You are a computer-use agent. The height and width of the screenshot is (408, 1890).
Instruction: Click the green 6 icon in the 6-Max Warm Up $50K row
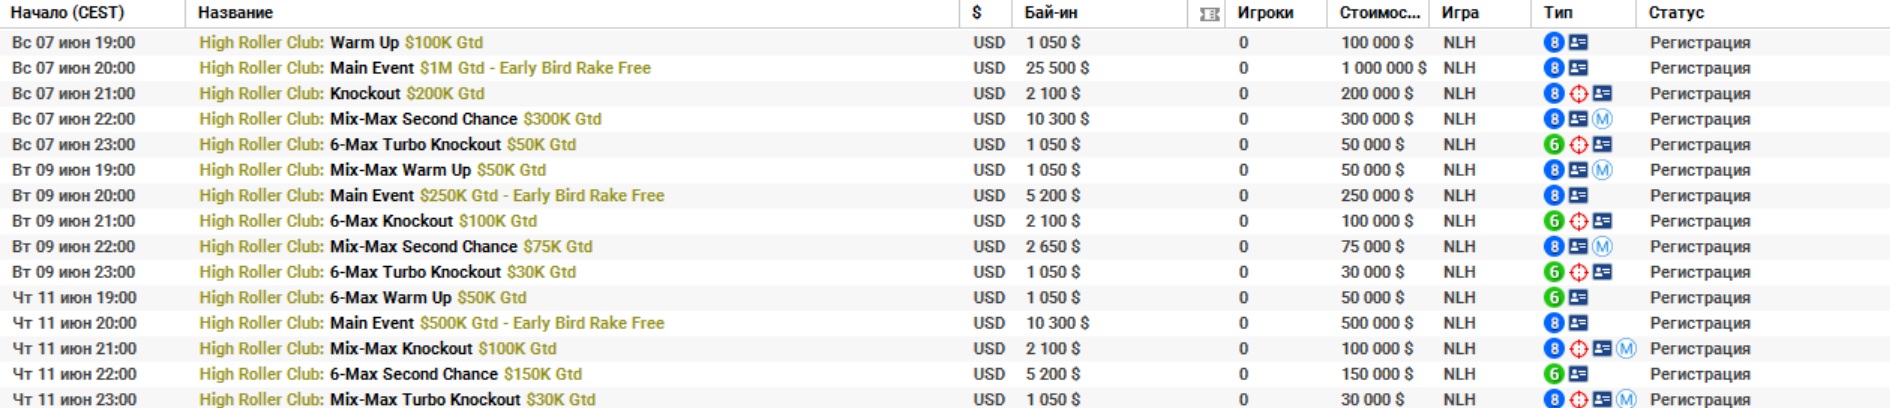(1553, 298)
